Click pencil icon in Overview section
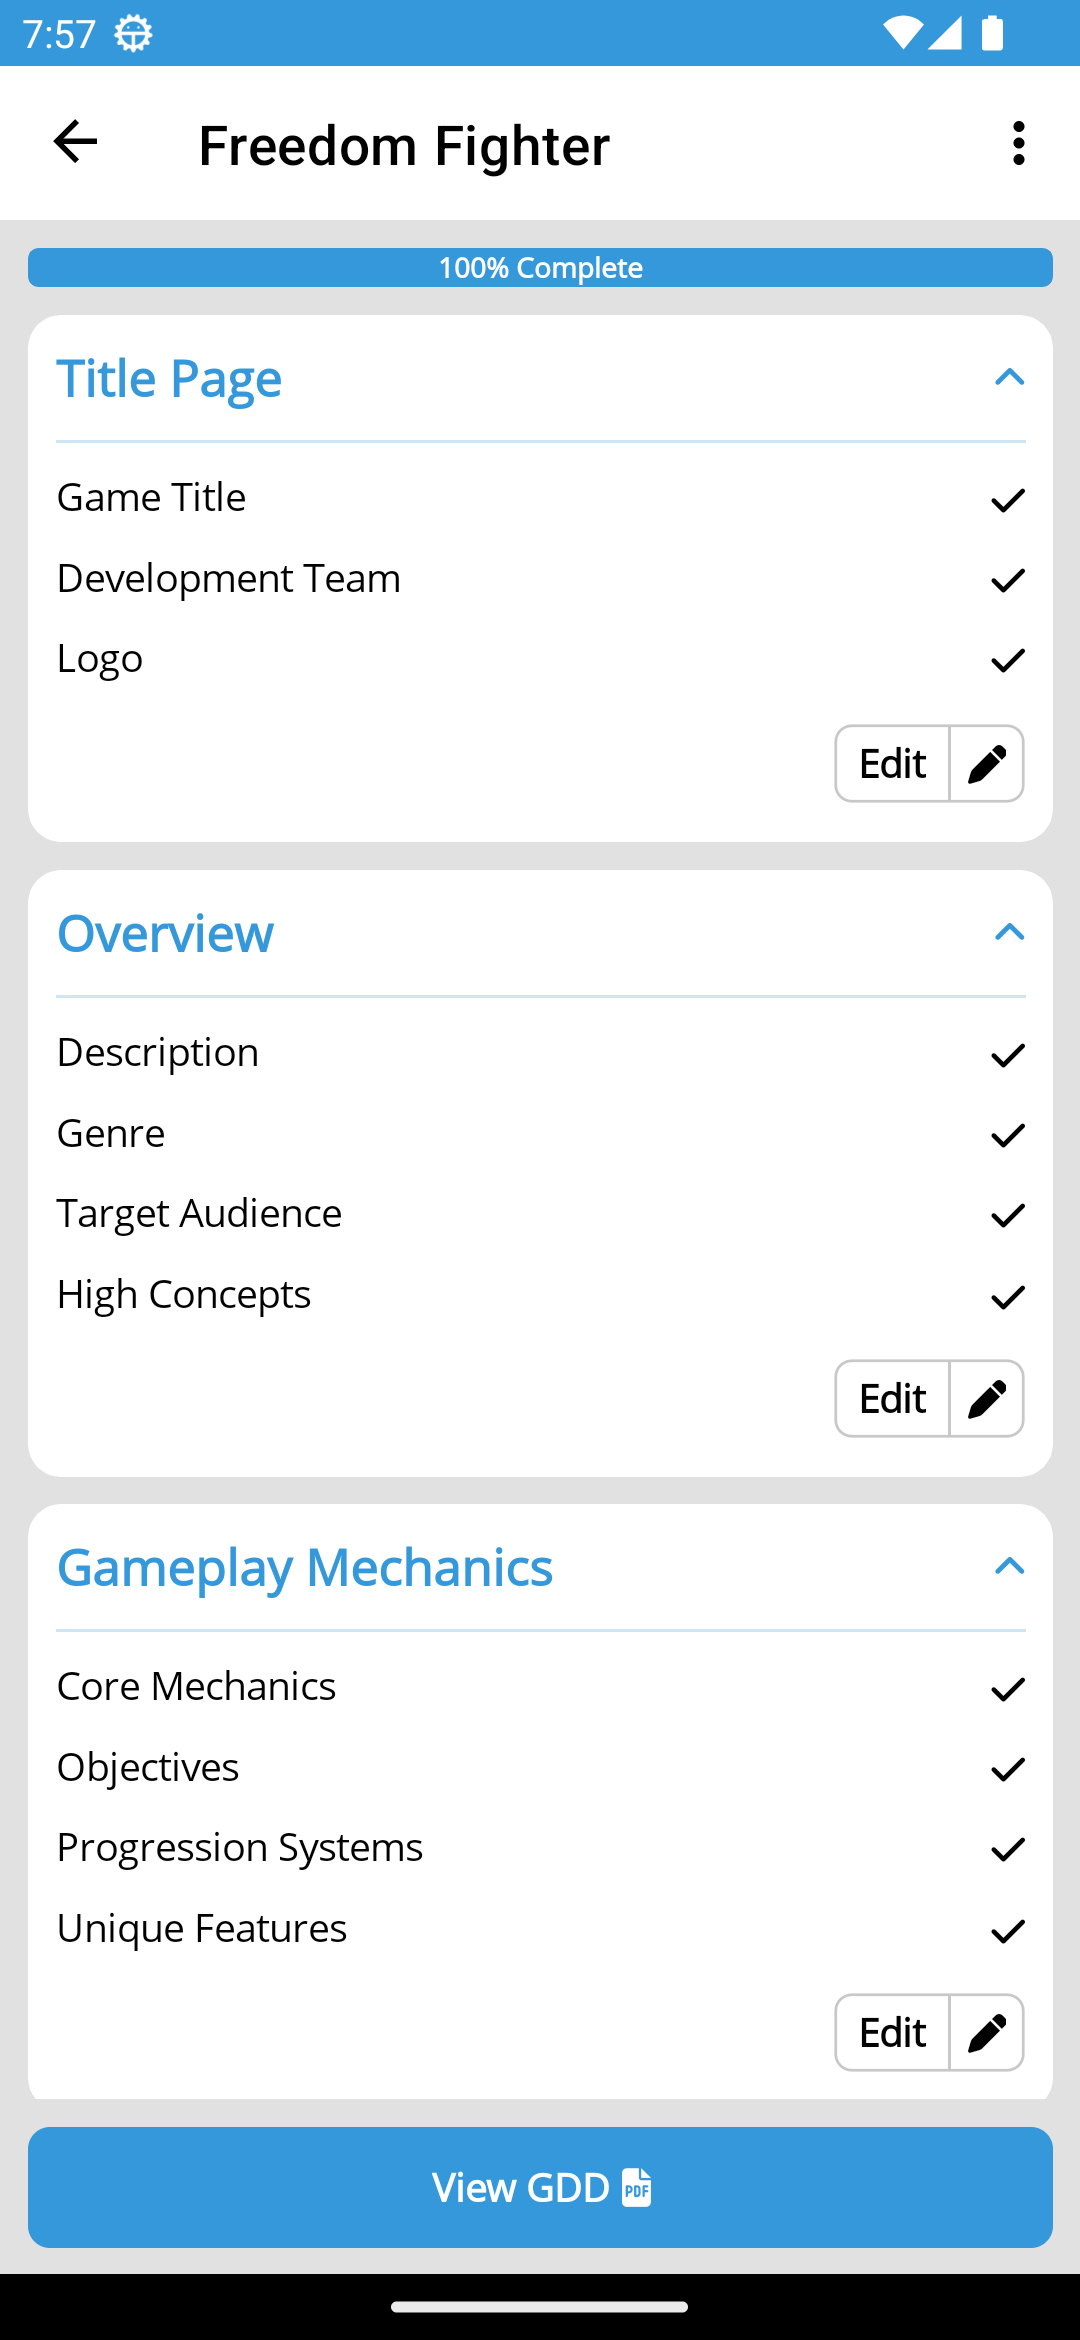This screenshot has width=1080, height=2340. tap(986, 1399)
